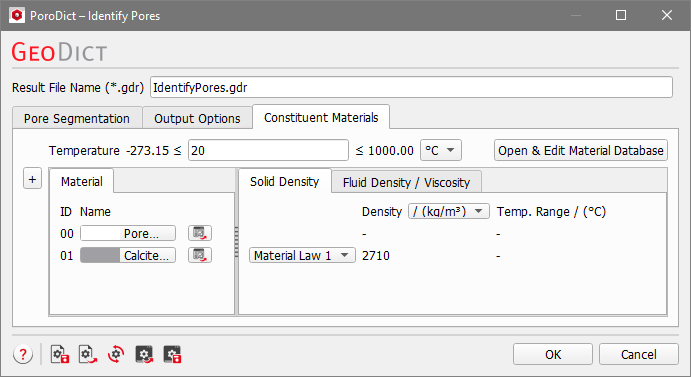Click the material ID 01

pos(67,255)
